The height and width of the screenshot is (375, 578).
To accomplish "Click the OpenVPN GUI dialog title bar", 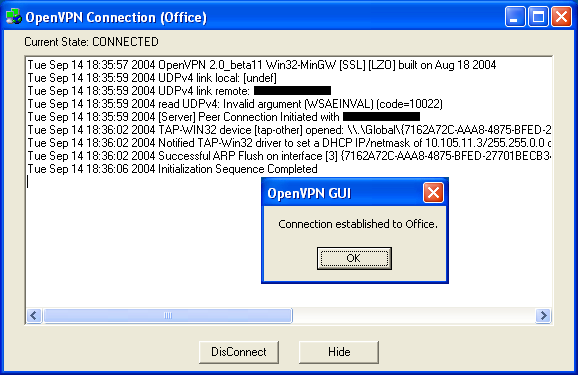I will [x=343, y=193].
